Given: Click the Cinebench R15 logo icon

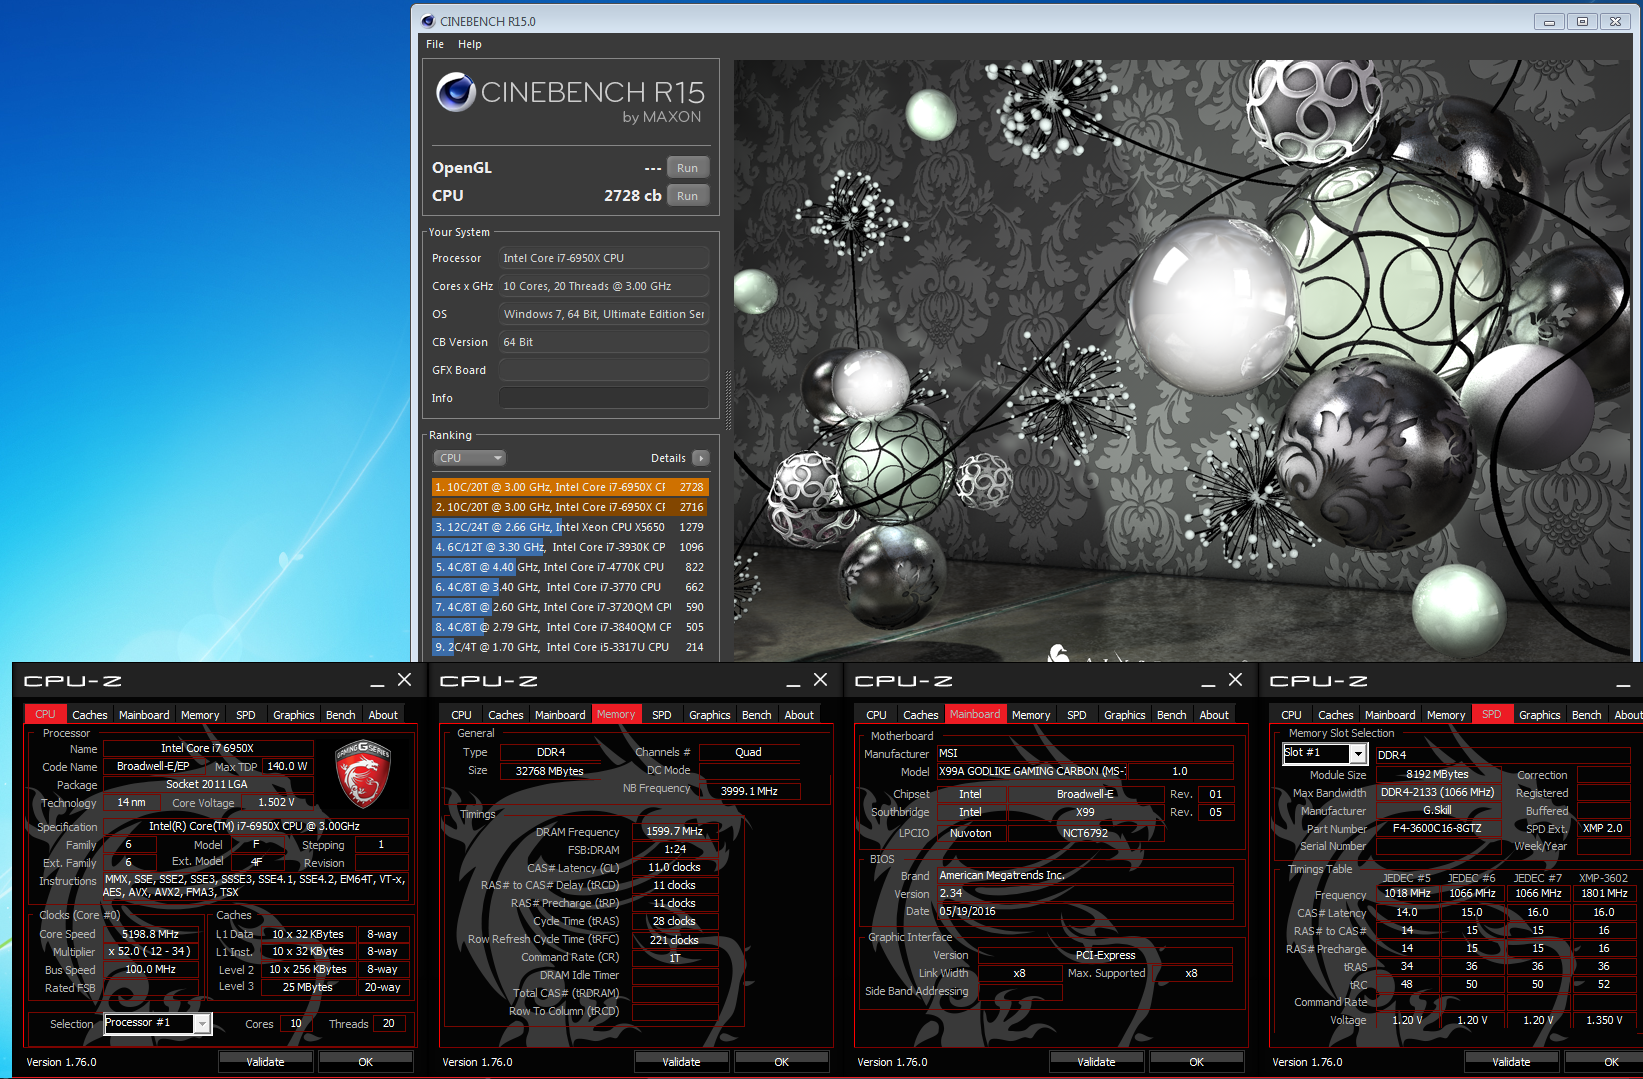Looking at the screenshot, I should [x=455, y=92].
